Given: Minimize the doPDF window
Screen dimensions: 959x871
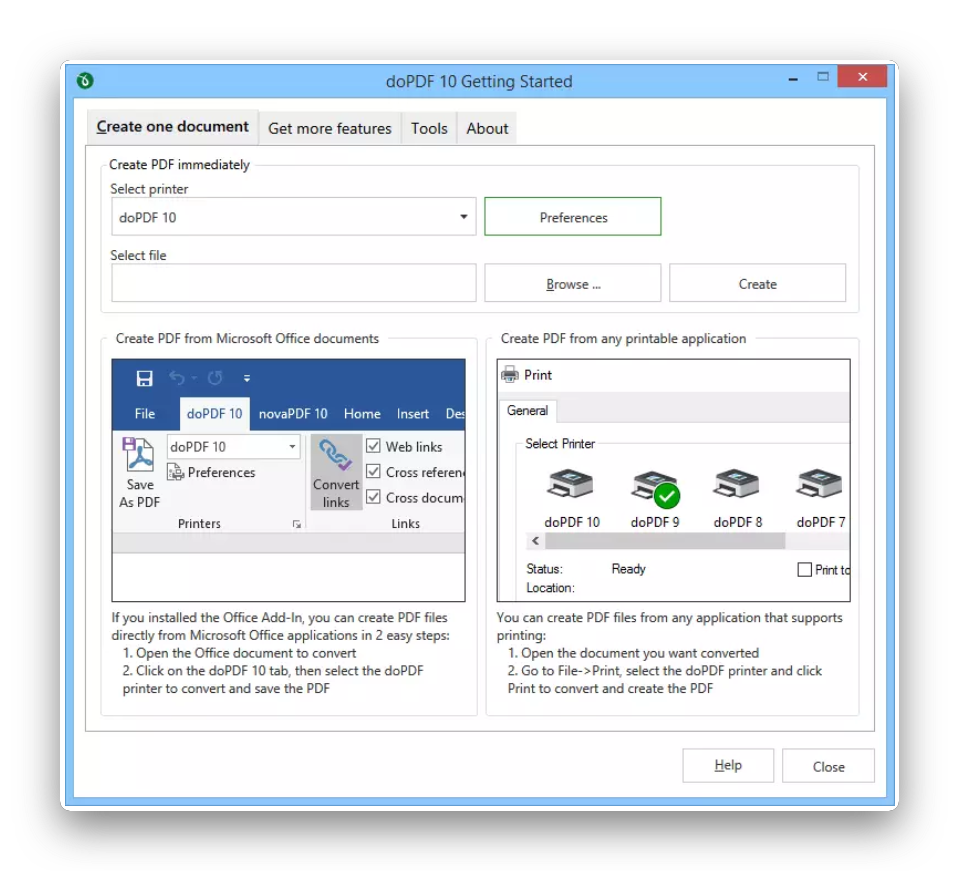Looking at the screenshot, I should click(793, 78).
